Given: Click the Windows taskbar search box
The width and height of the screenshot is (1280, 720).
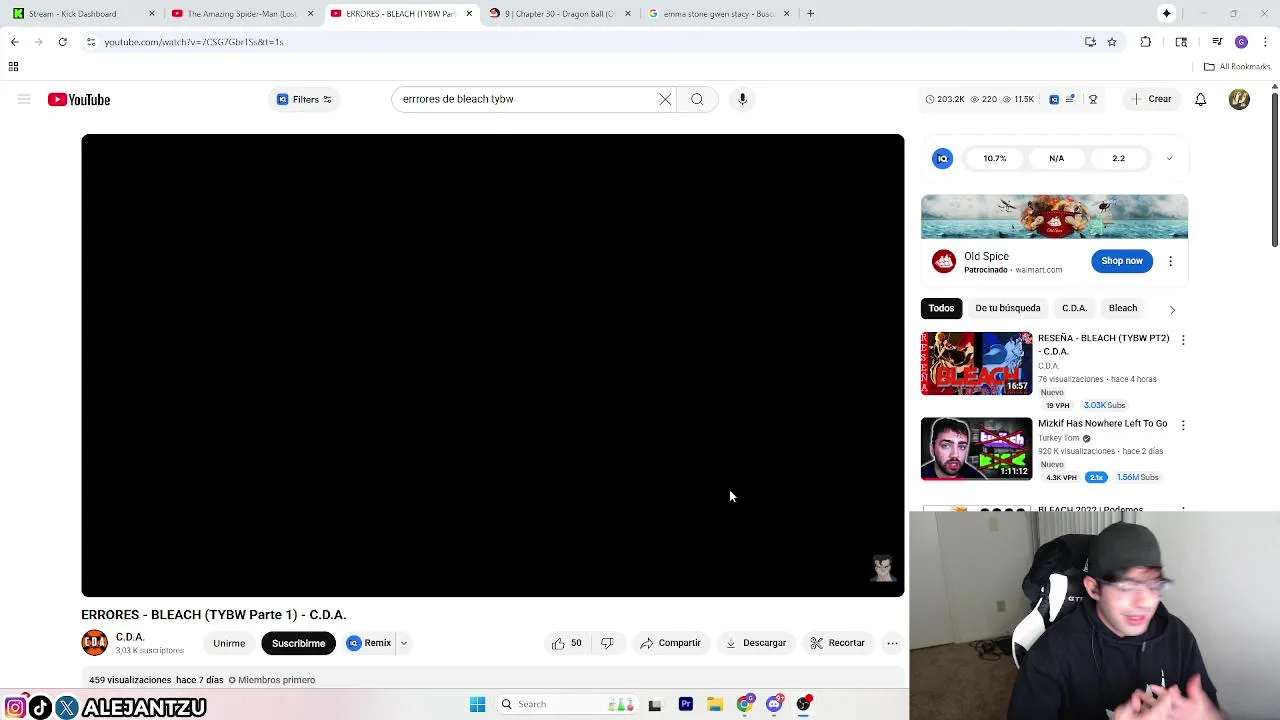Looking at the screenshot, I should pos(565,704).
